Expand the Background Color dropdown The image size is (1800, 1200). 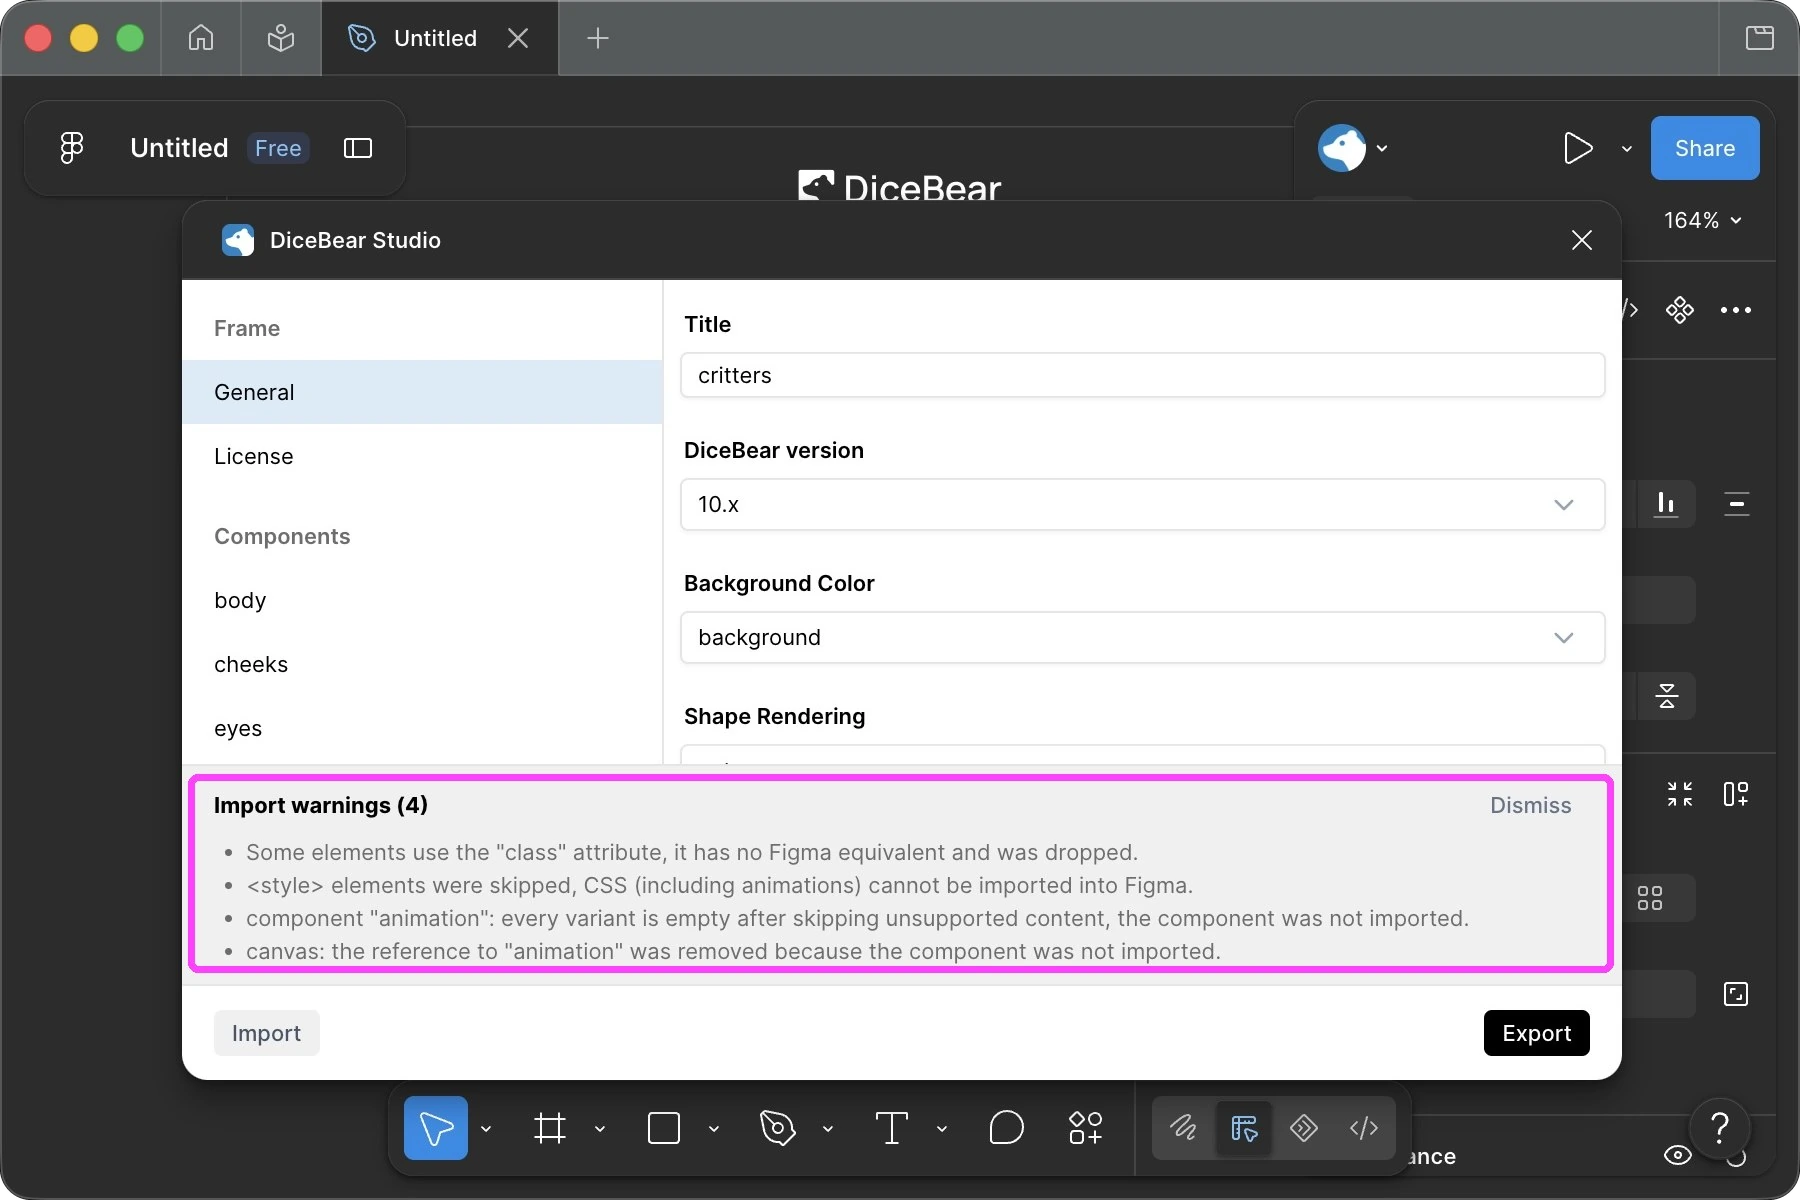[1142, 637]
